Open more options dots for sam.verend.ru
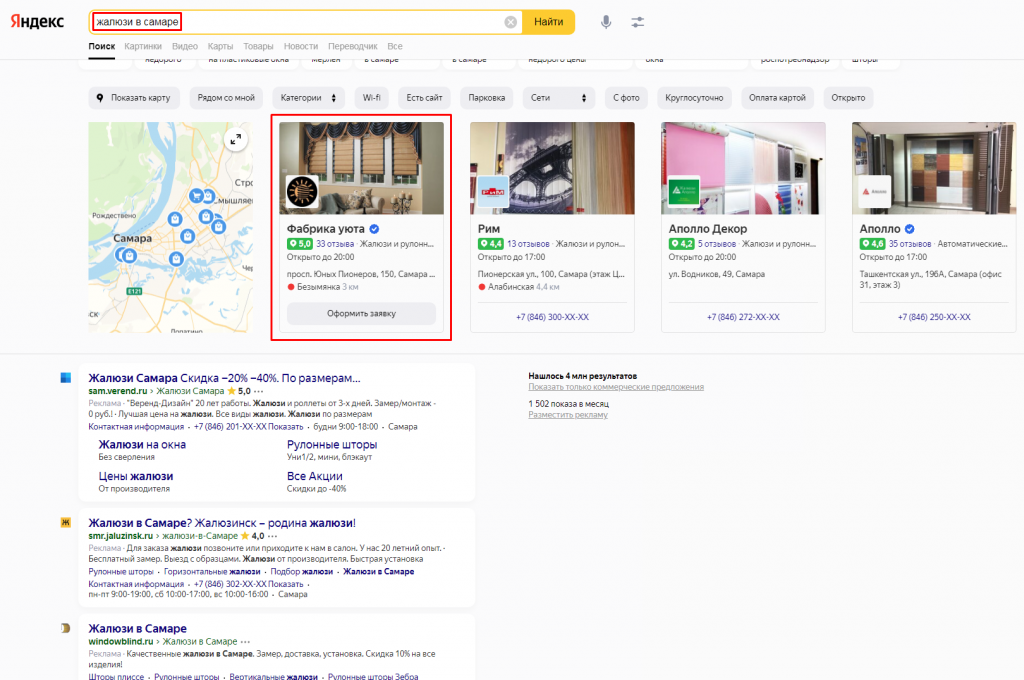Viewport: 1024px width, 680px height. click(x=259, y=391)
